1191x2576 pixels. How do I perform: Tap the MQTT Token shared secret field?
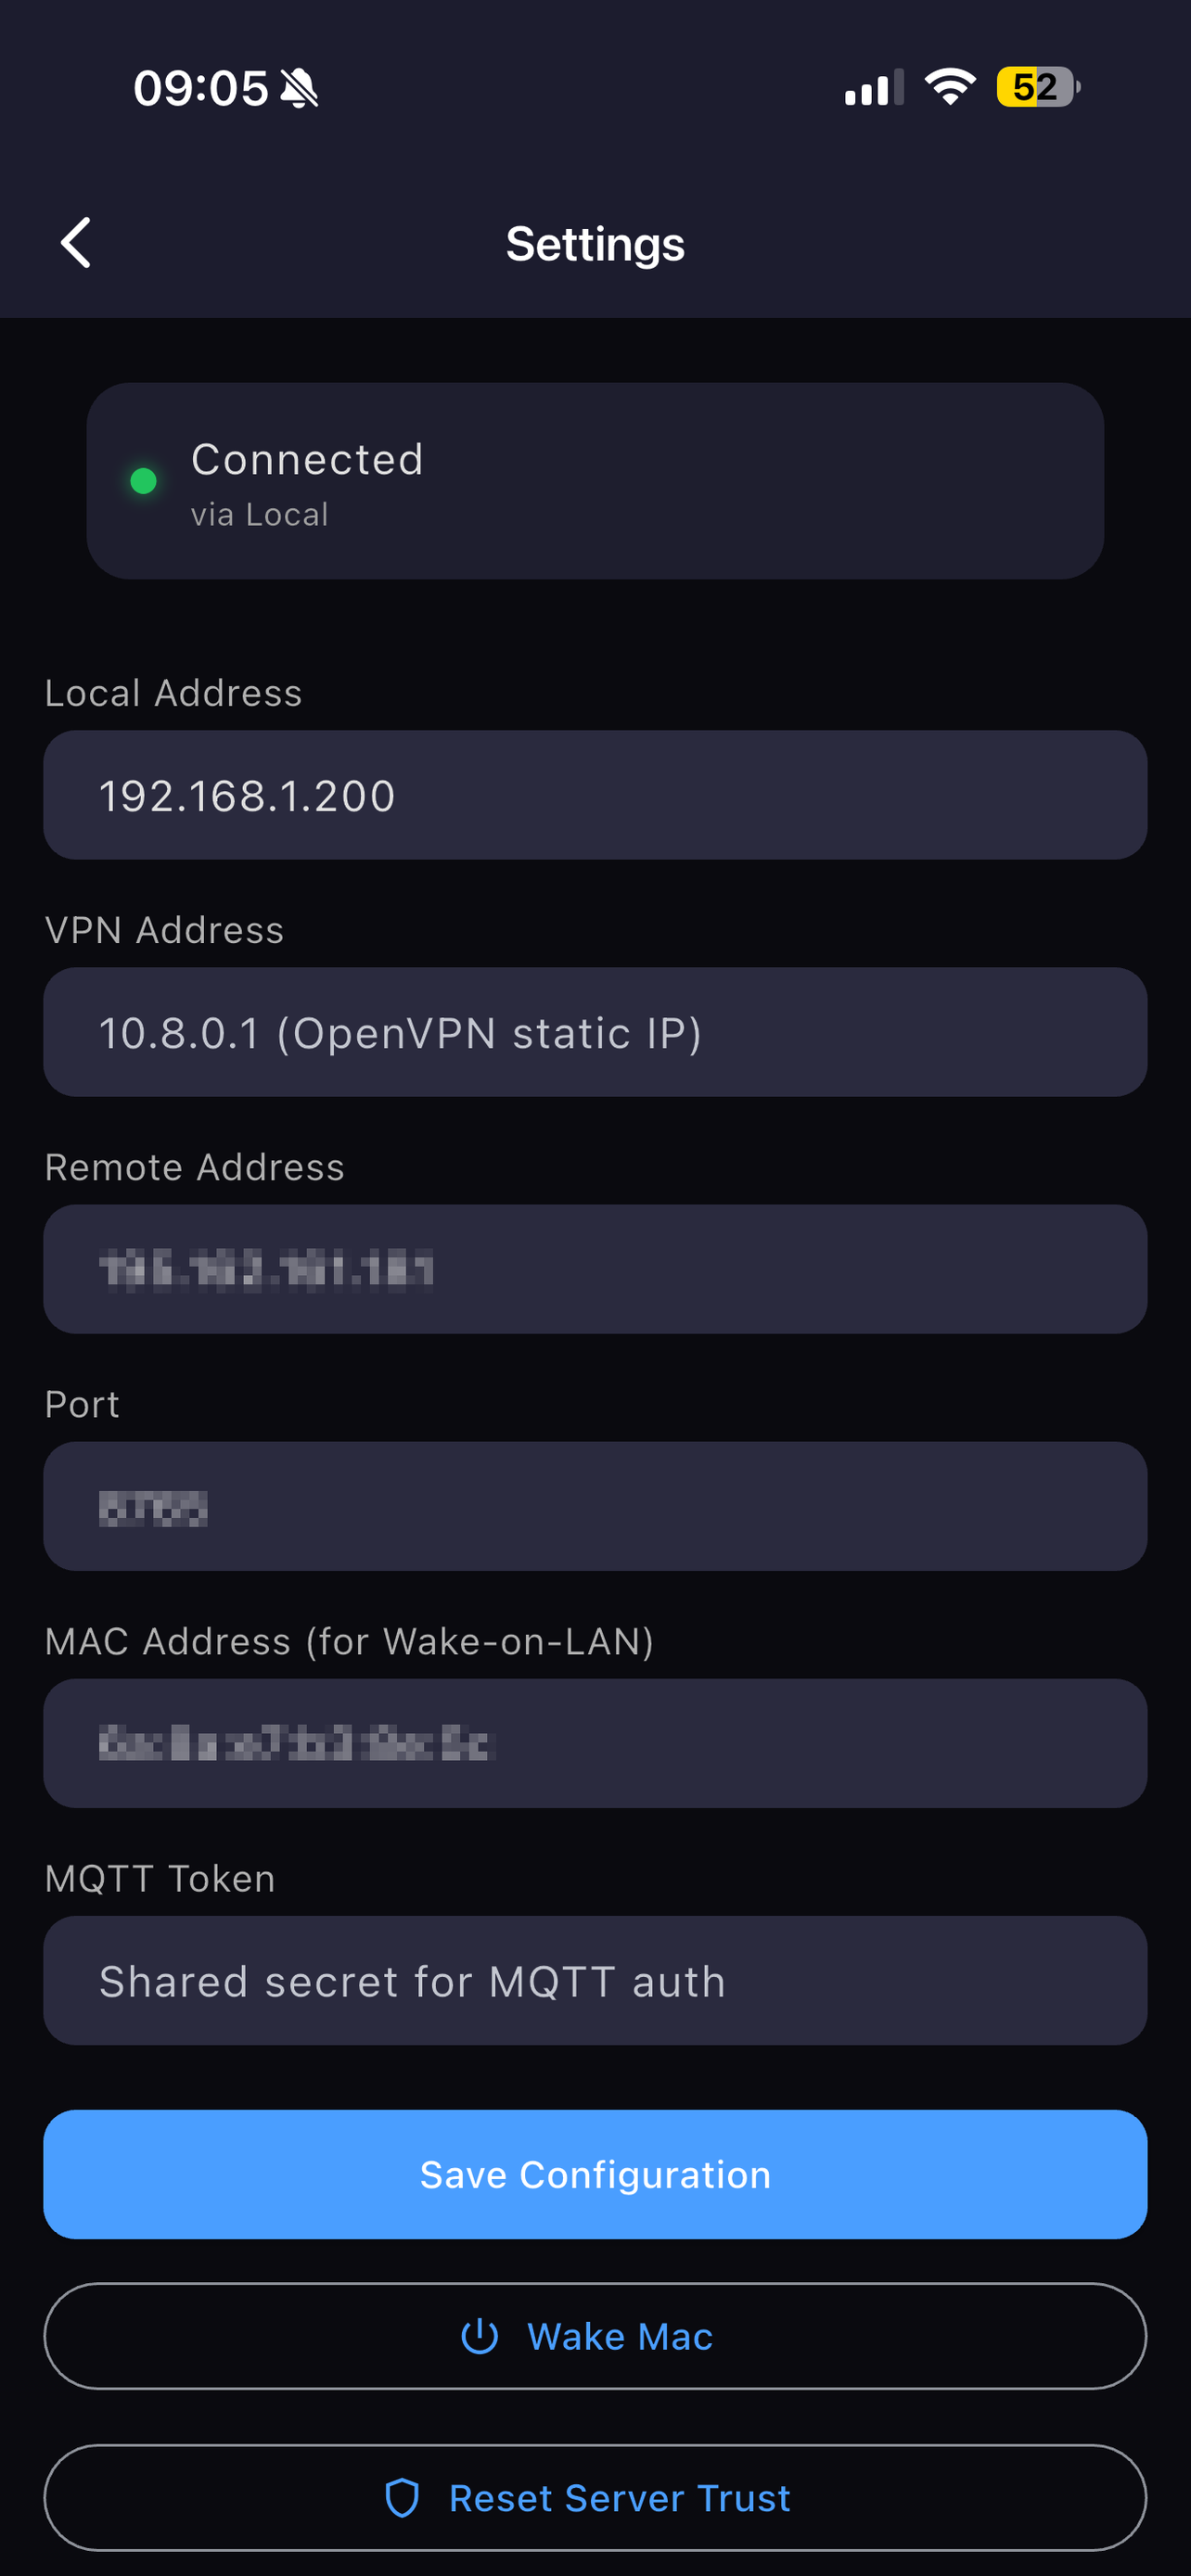click(595, 1980)
